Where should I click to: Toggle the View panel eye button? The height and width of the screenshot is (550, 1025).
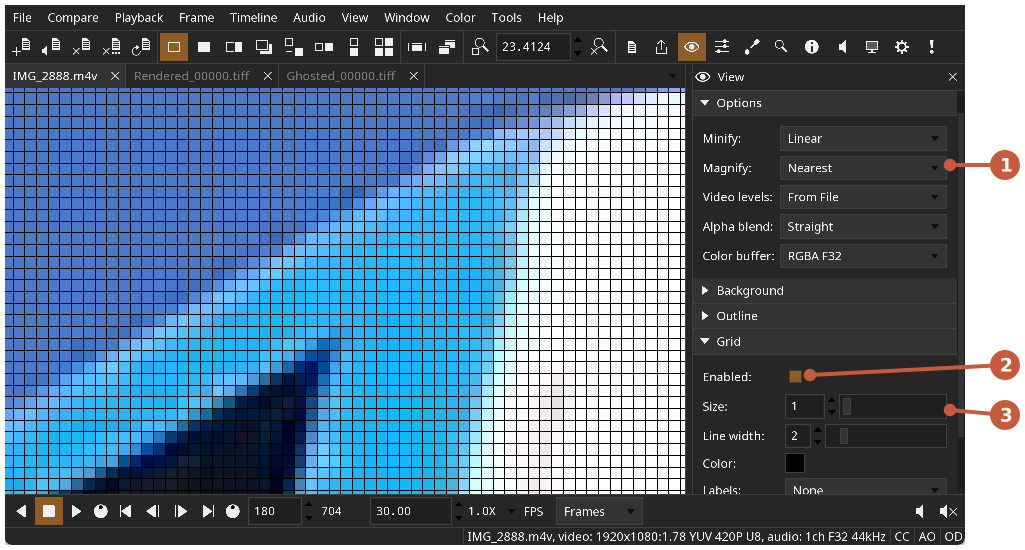pos(691,47)
